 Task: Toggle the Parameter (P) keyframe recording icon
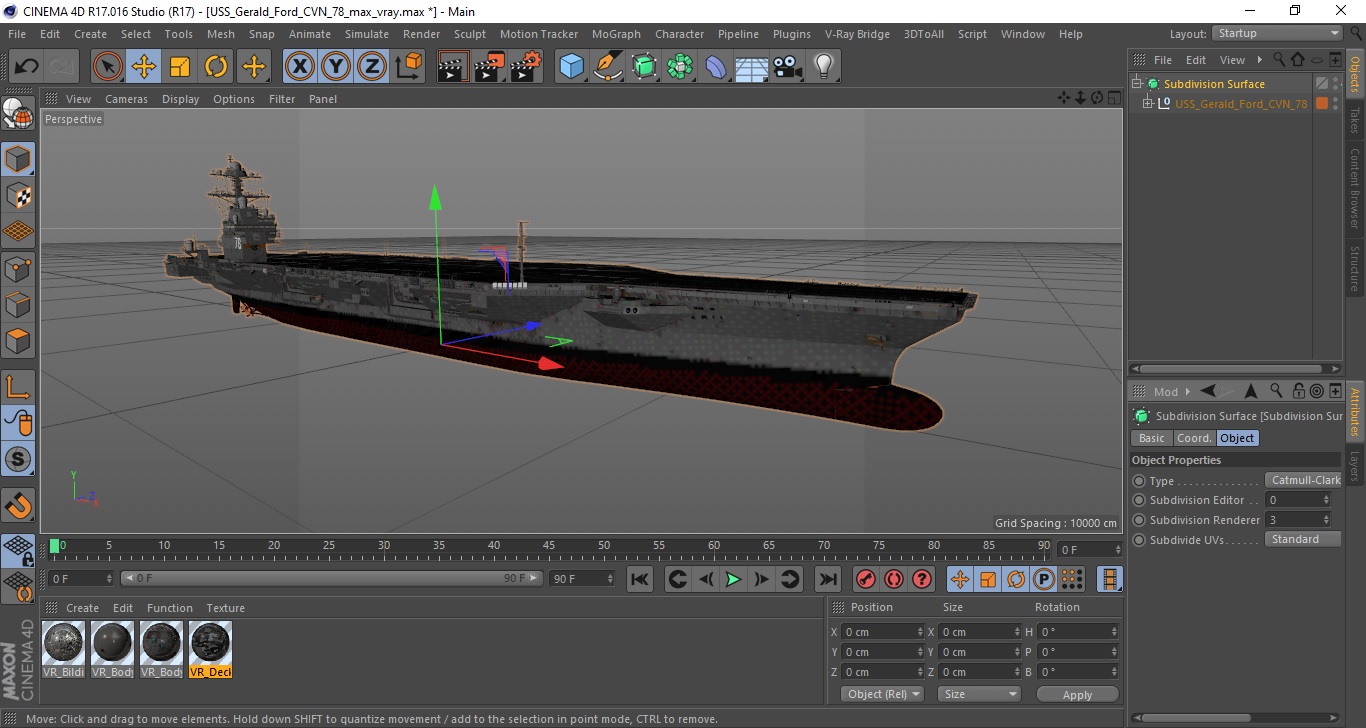point(1044,579)
